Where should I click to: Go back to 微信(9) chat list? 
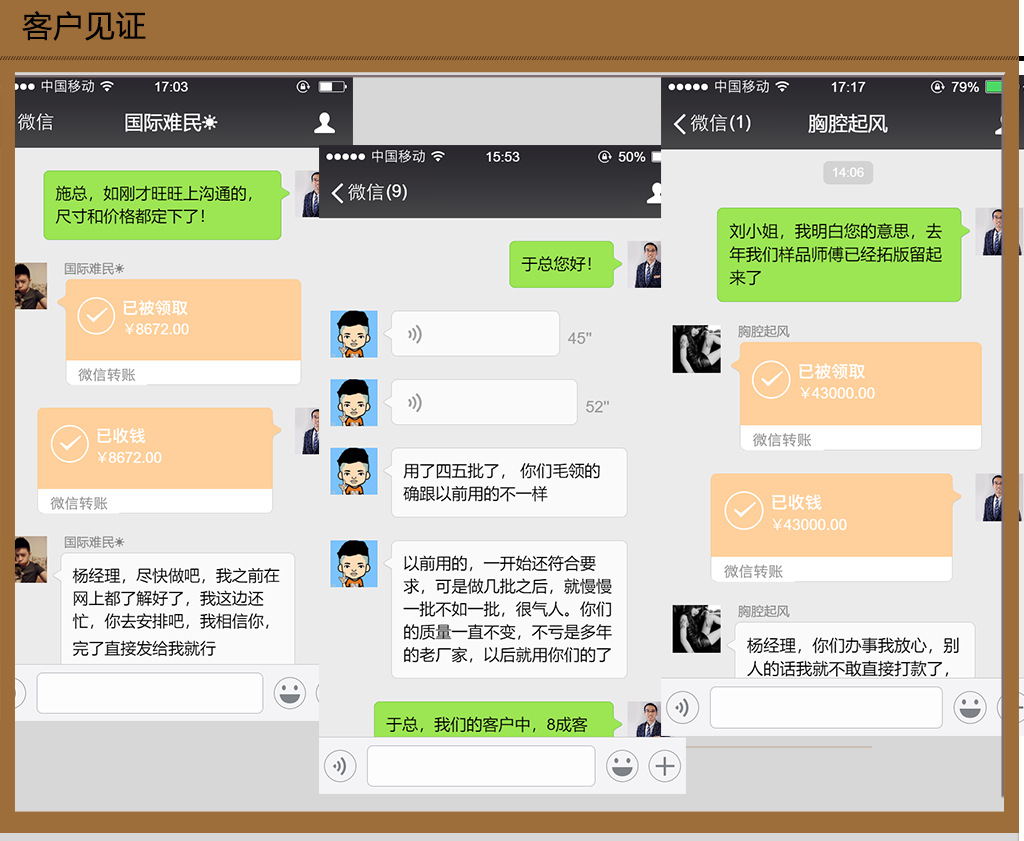click(369, 192)
